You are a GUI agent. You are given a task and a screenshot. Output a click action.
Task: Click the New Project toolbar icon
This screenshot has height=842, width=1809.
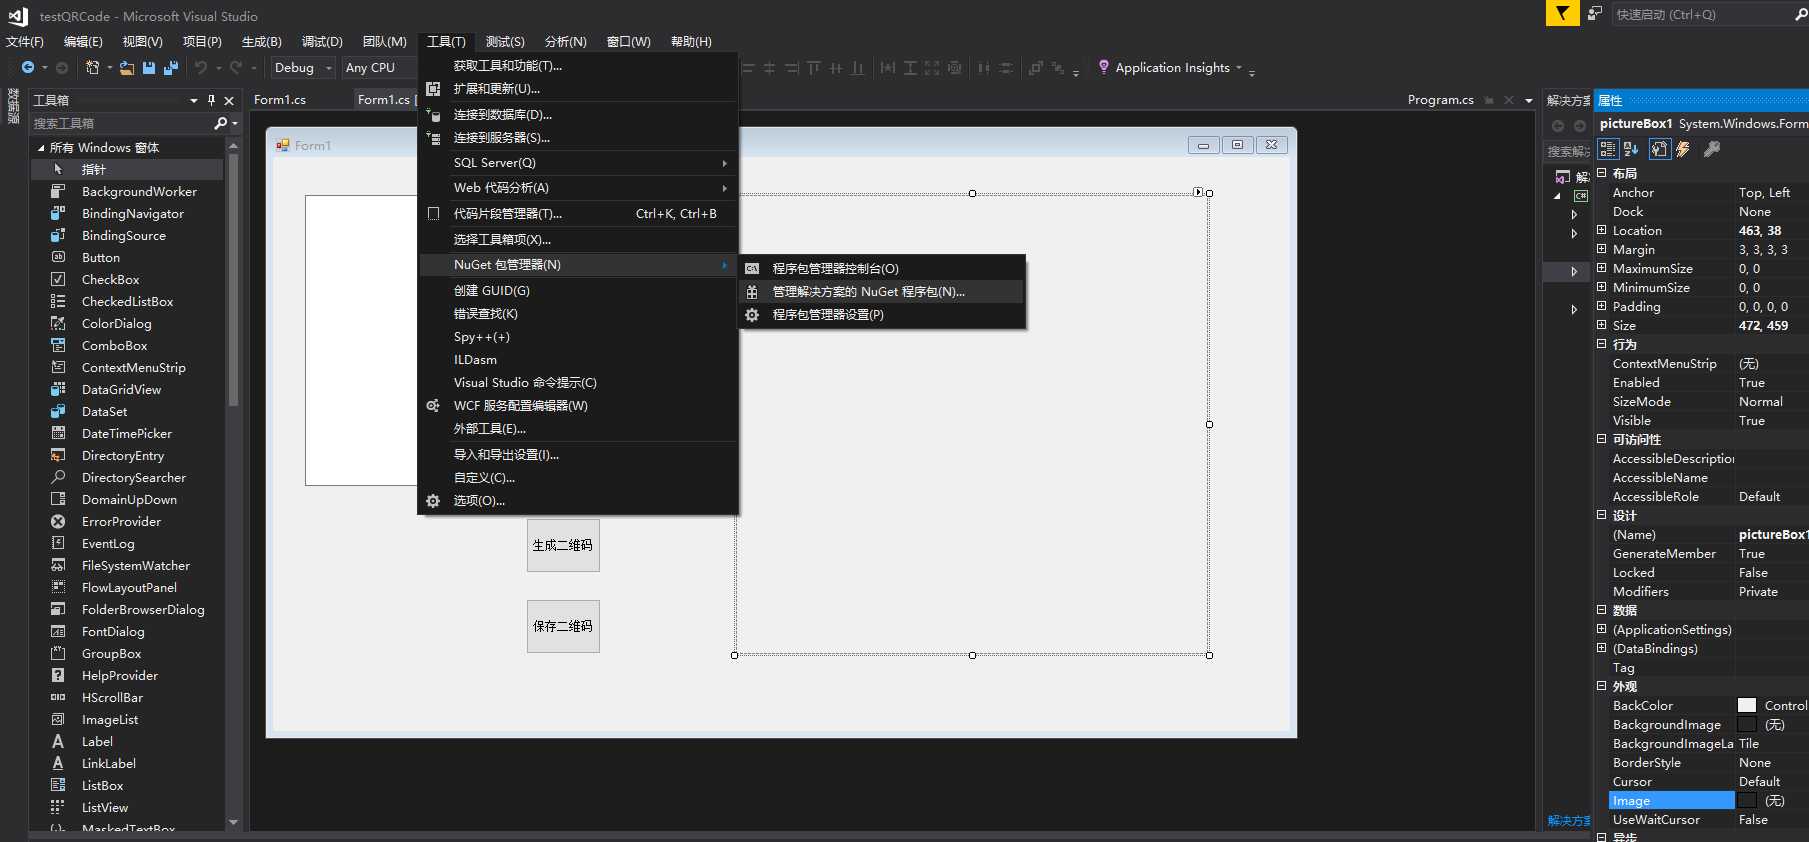(92, 68)
